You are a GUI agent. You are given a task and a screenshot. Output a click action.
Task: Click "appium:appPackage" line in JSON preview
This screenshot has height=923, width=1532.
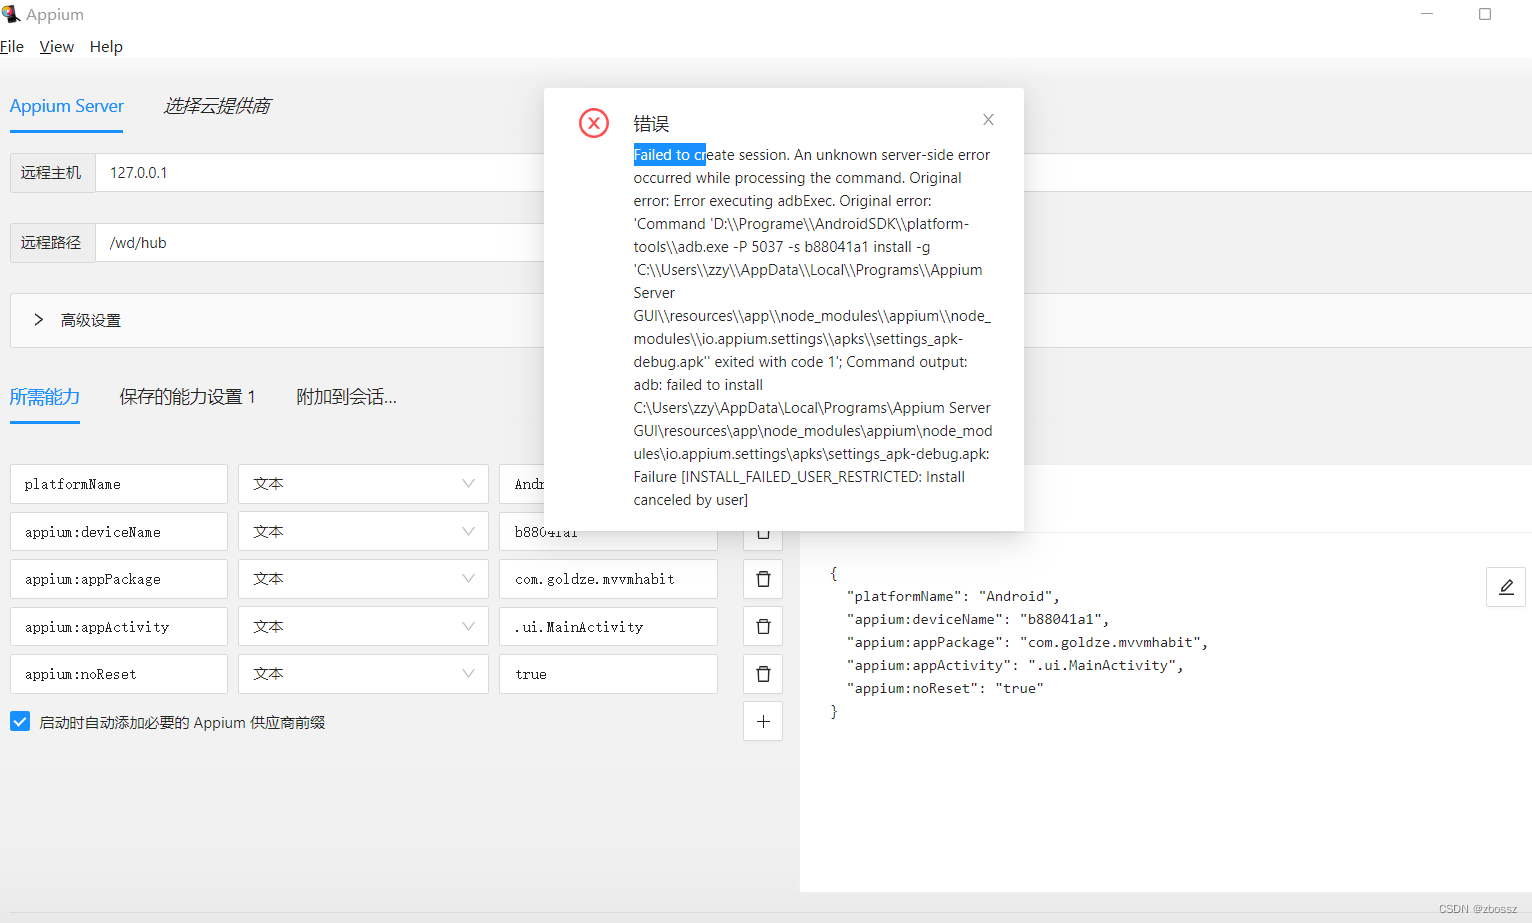(x=1027, y=642)
